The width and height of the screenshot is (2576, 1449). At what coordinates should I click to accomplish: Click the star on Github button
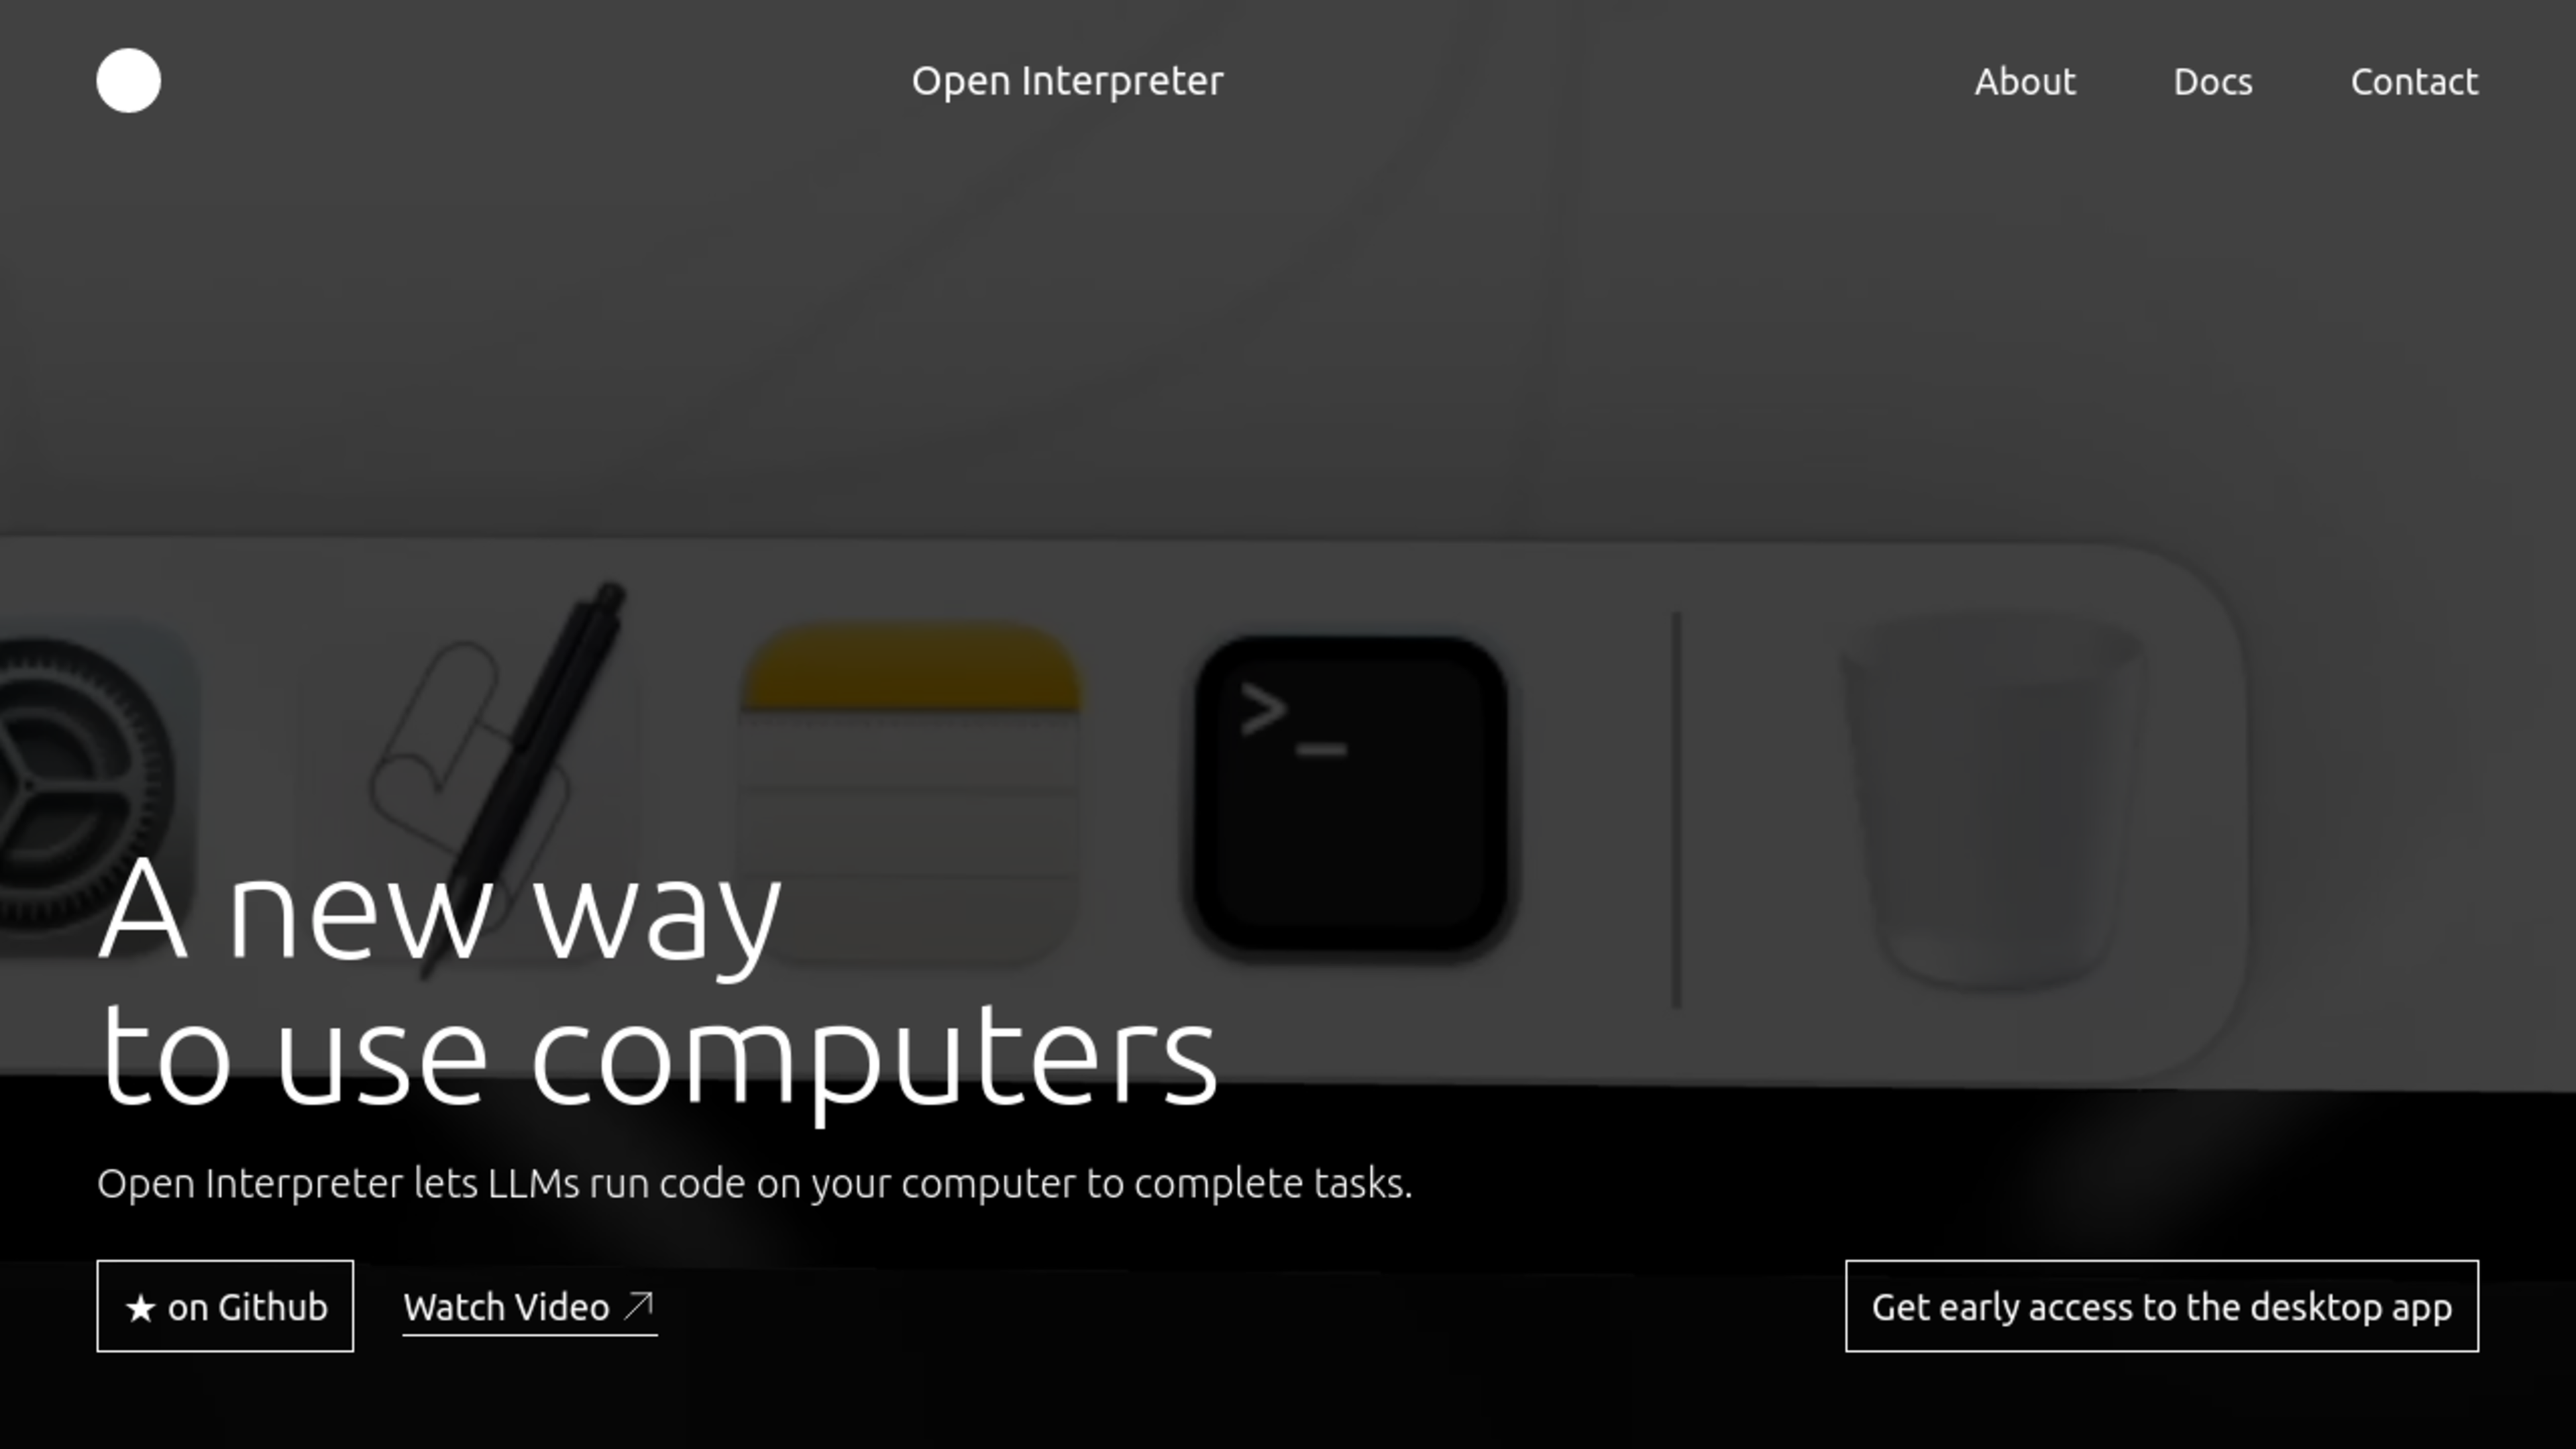pos(225,1305)
